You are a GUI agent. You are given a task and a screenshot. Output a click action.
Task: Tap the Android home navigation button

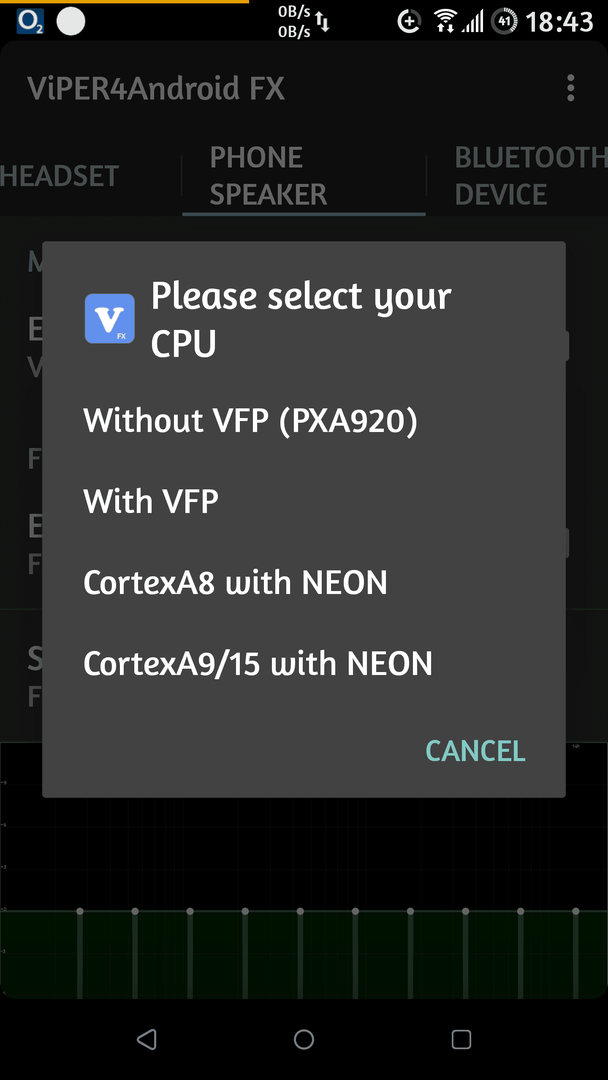[x=304, y=1039]
